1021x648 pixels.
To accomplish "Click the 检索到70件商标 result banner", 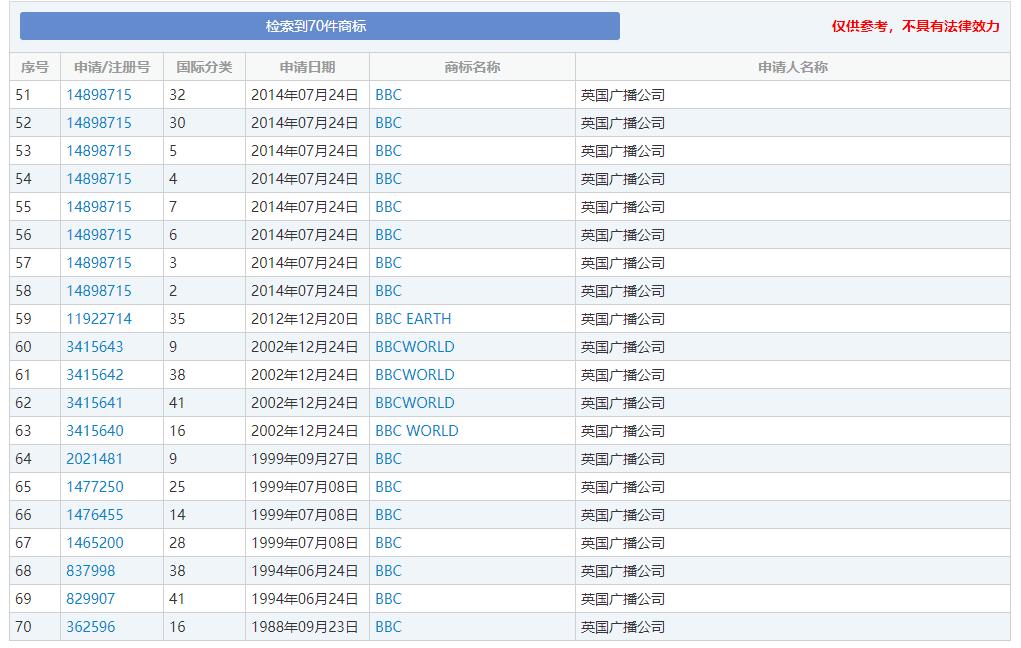I will (320, 26).
